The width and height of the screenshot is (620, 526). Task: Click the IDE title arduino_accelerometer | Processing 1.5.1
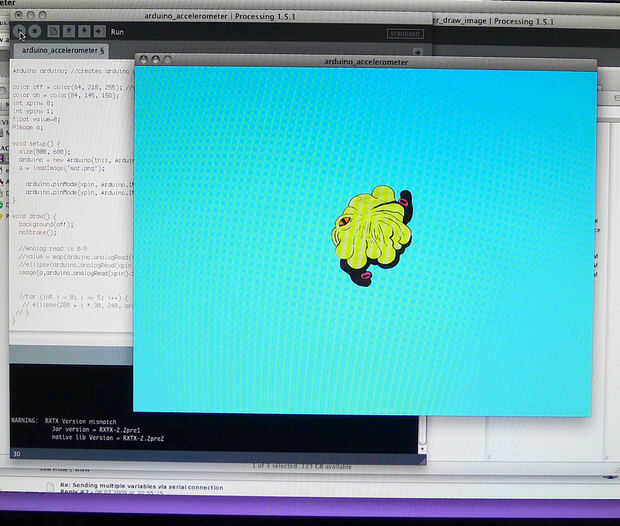(219, 16)
